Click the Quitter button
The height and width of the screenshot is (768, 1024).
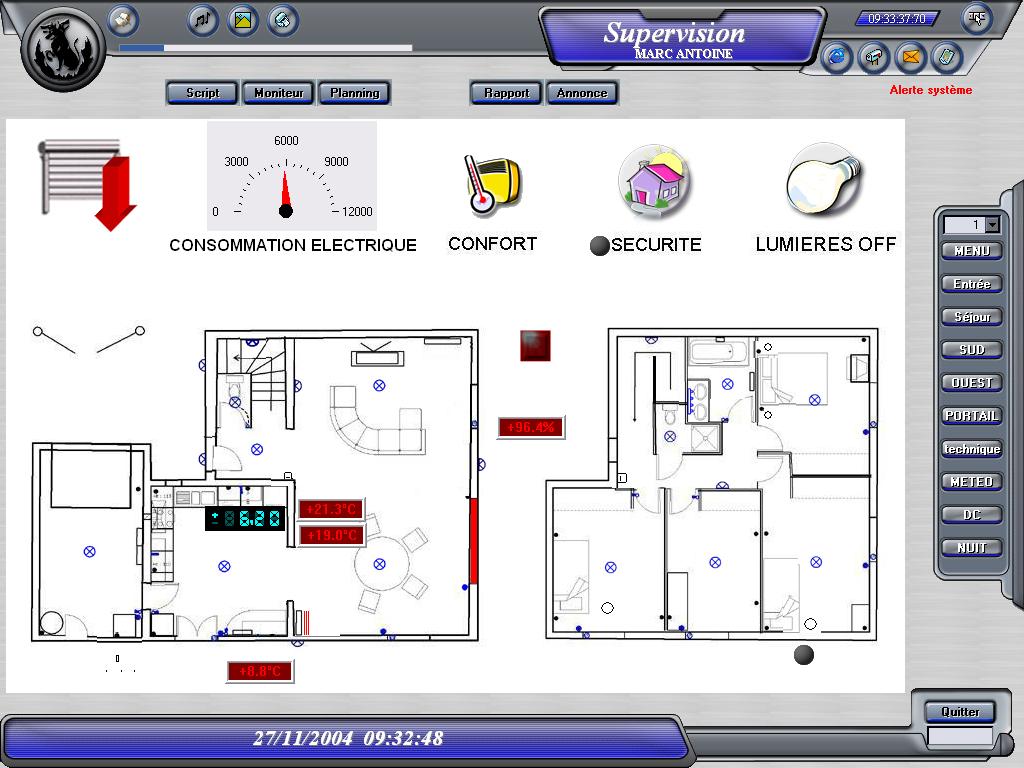960,712
